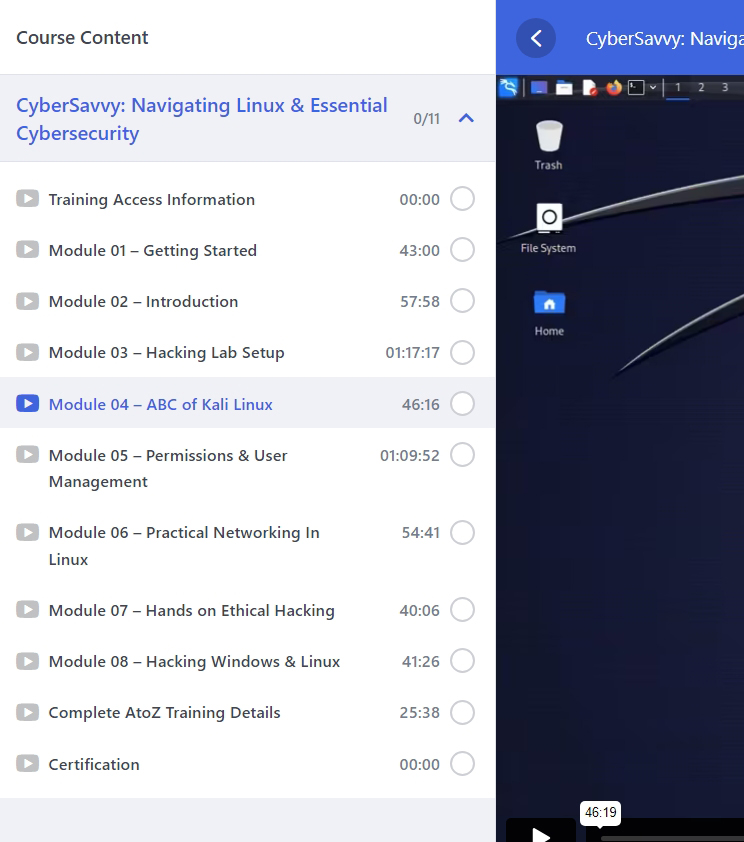Image resolution: width=744 pixels, height=842 pixels.
Task: Check off the Certification lesson circle
Action: click(x=462, y=764)
